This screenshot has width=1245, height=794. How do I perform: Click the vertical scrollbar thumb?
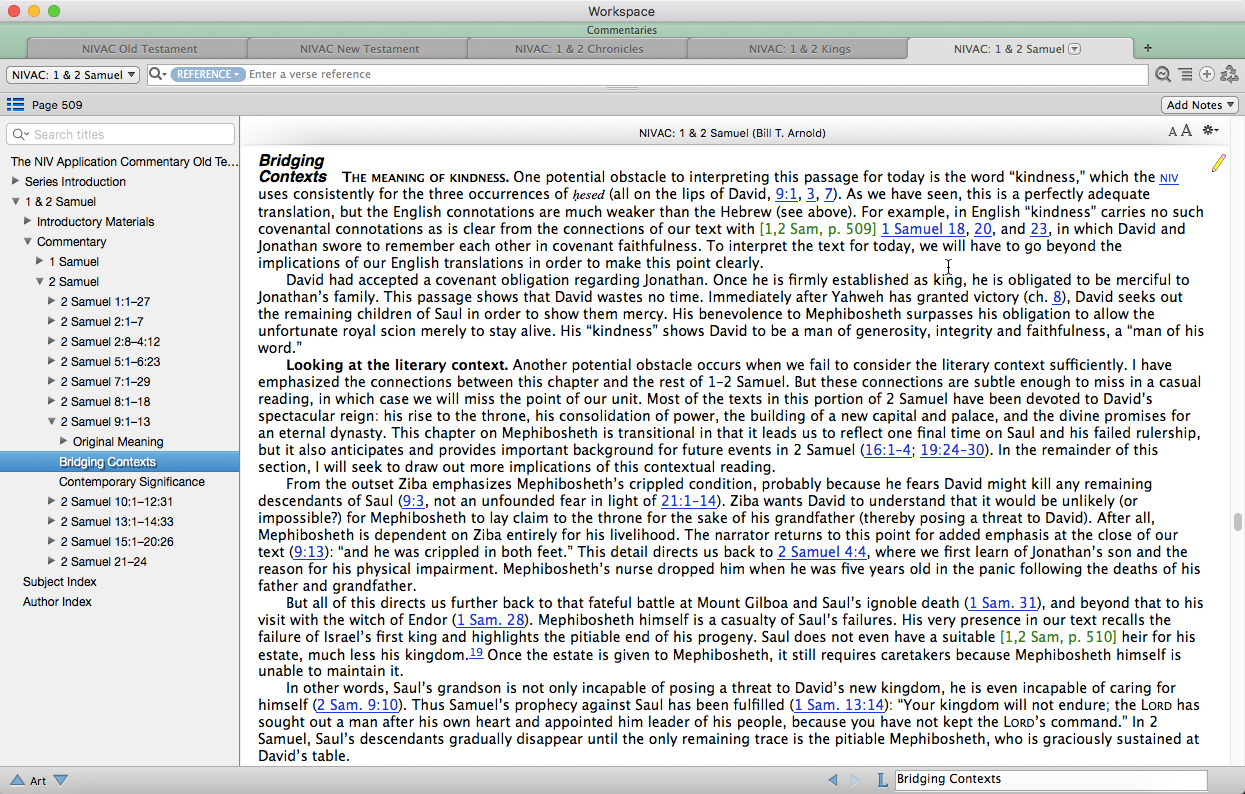[x=1238, y=522]
